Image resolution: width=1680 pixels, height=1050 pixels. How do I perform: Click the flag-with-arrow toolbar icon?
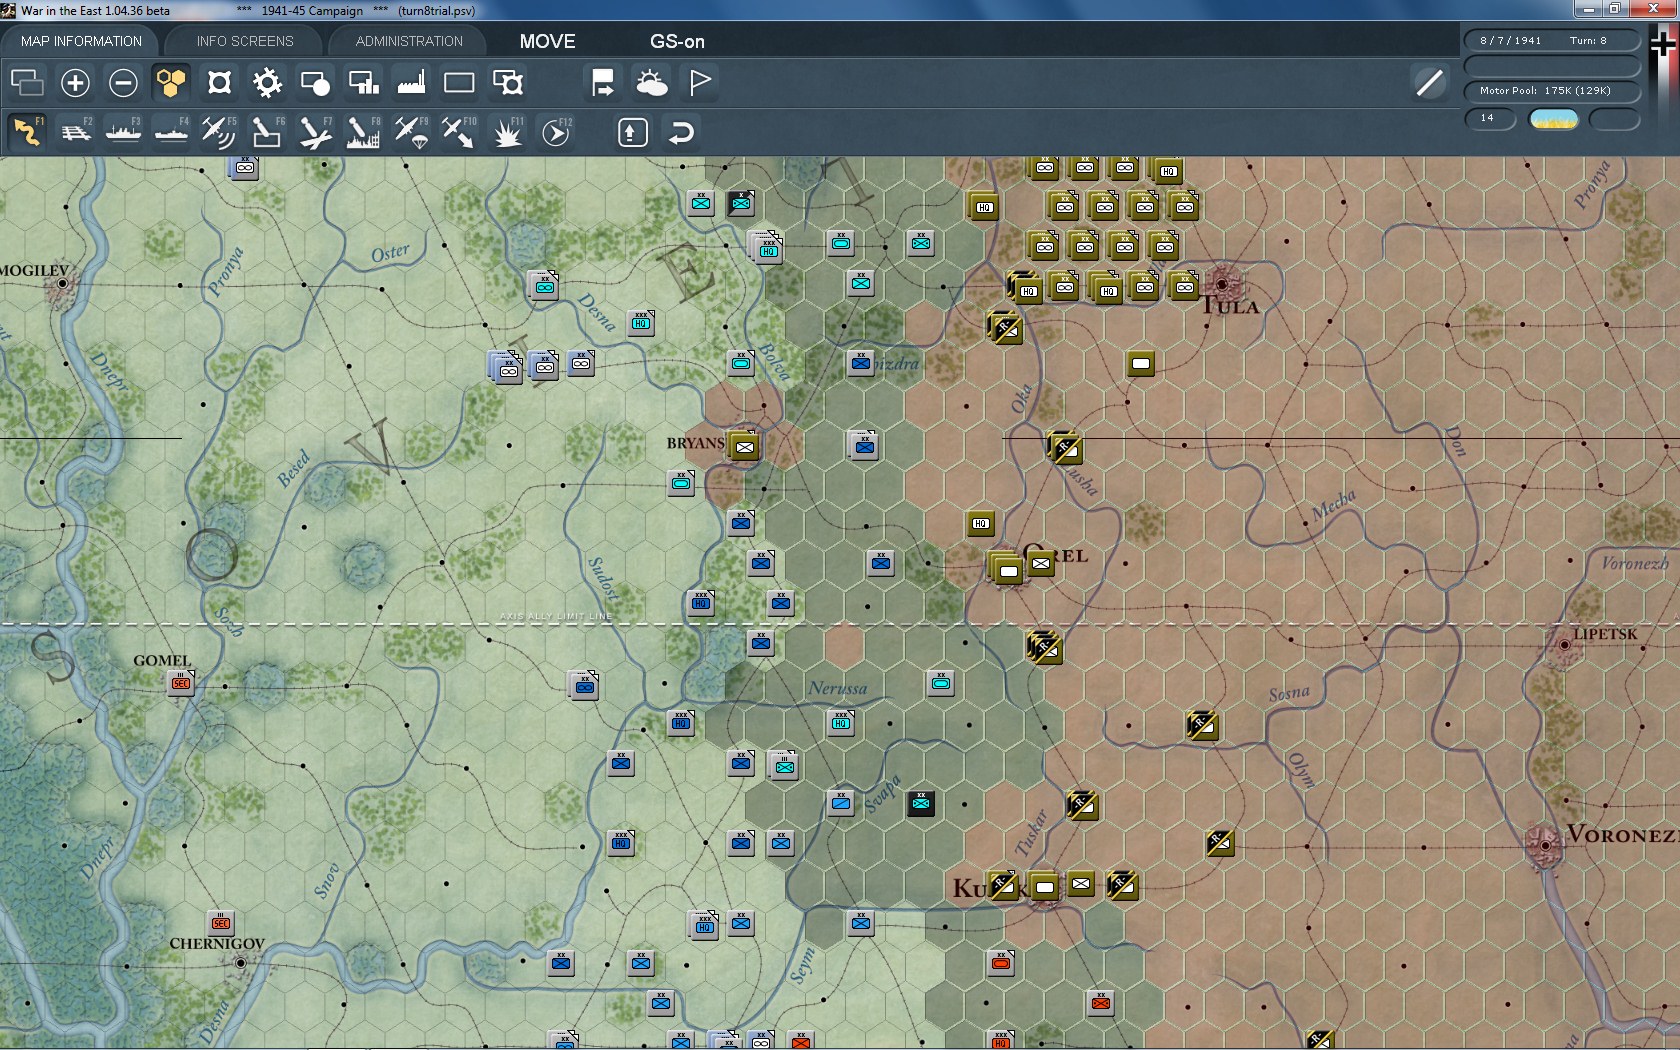603,82
